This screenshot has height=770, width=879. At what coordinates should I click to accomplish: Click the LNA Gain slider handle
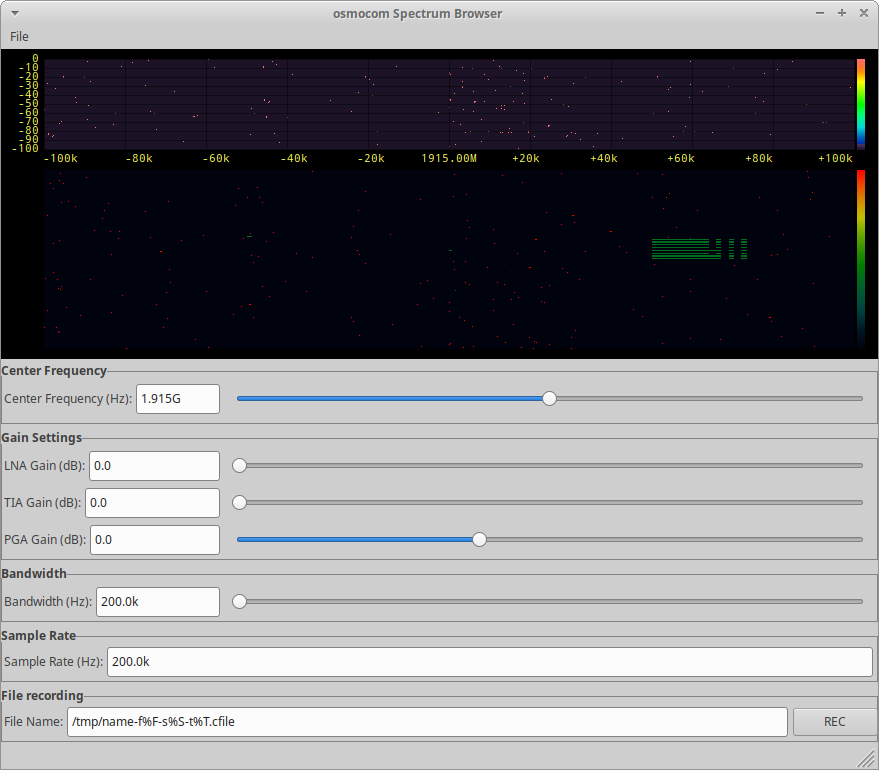tap(239, 466)
